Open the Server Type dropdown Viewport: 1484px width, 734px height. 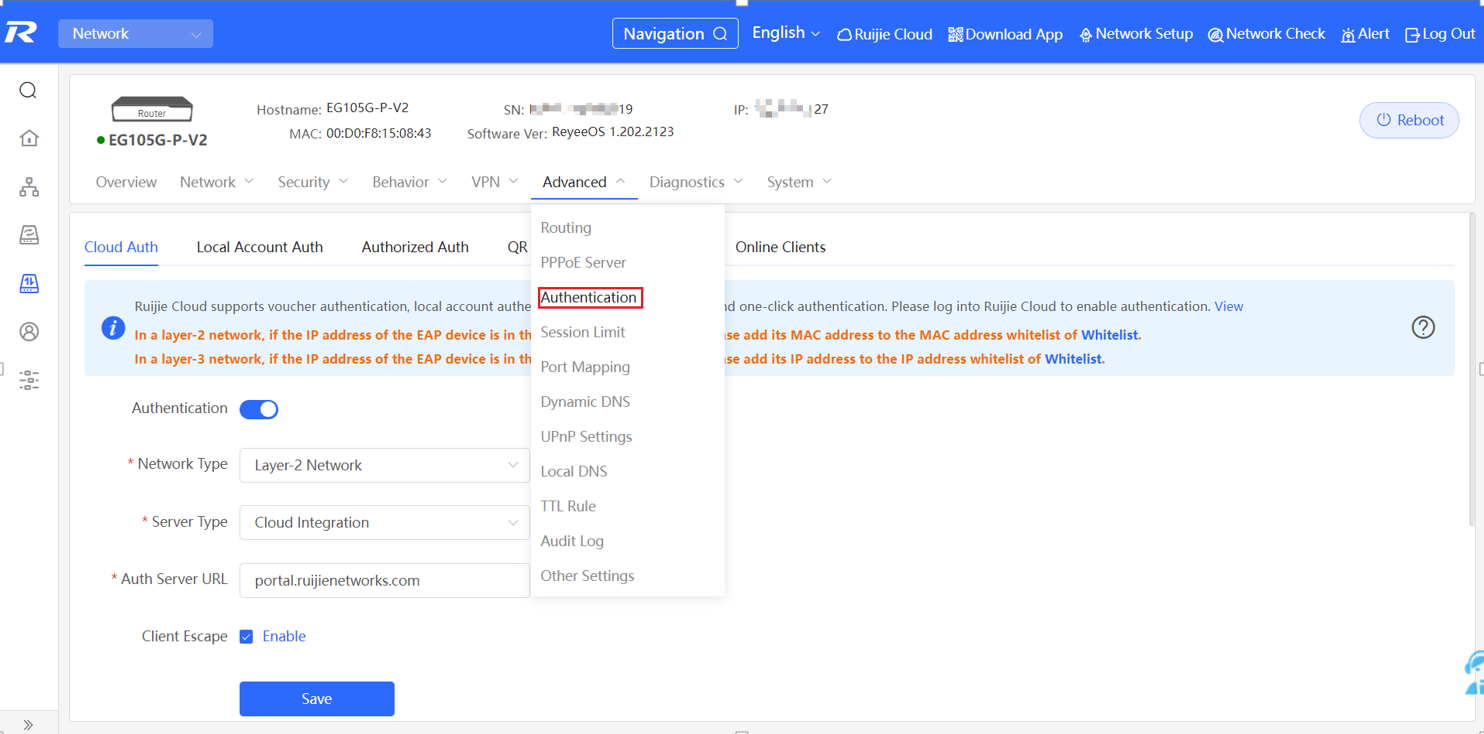click(384, 523)
